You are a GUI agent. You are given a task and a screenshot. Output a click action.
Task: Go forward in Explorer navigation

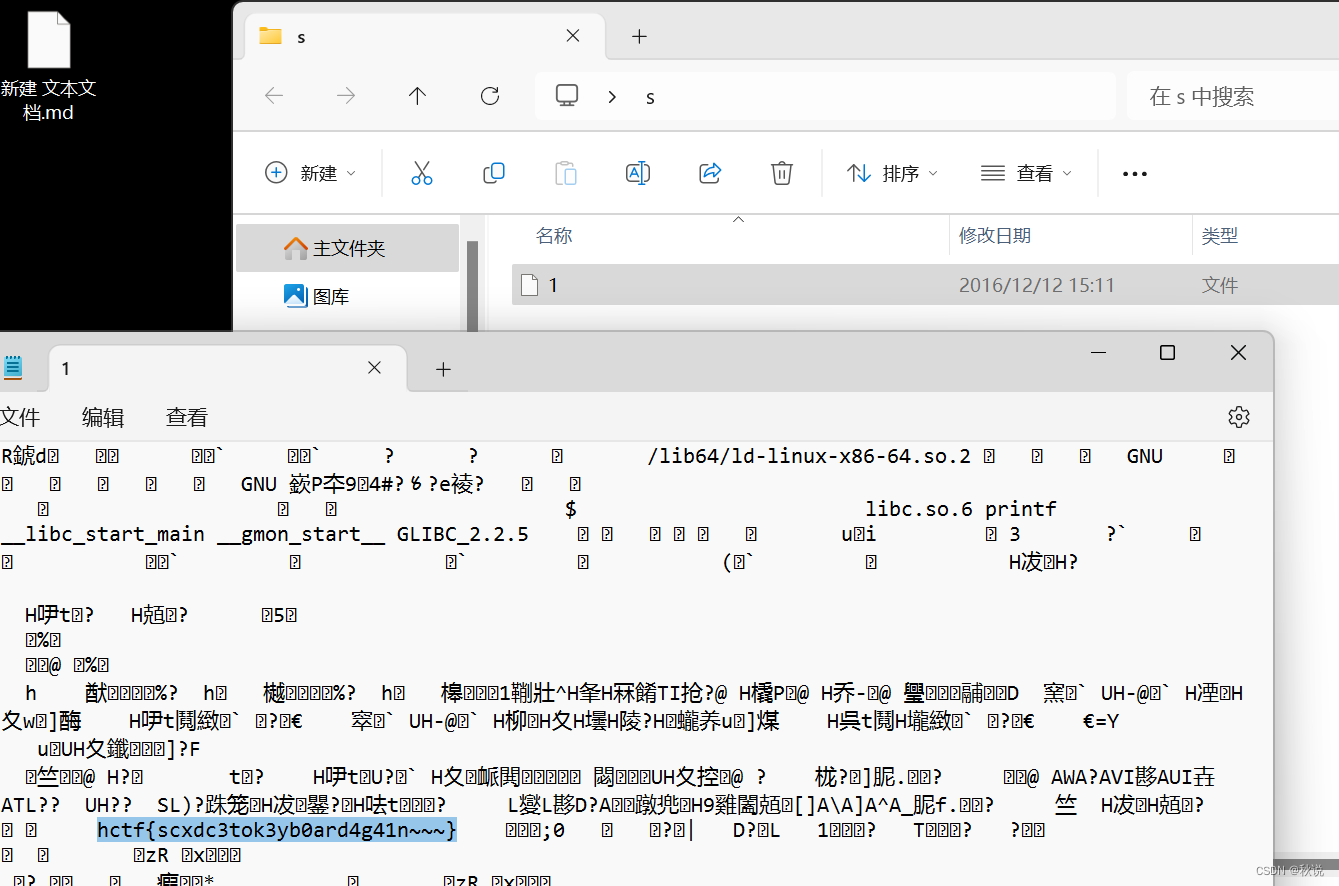[x=346, y=96]
